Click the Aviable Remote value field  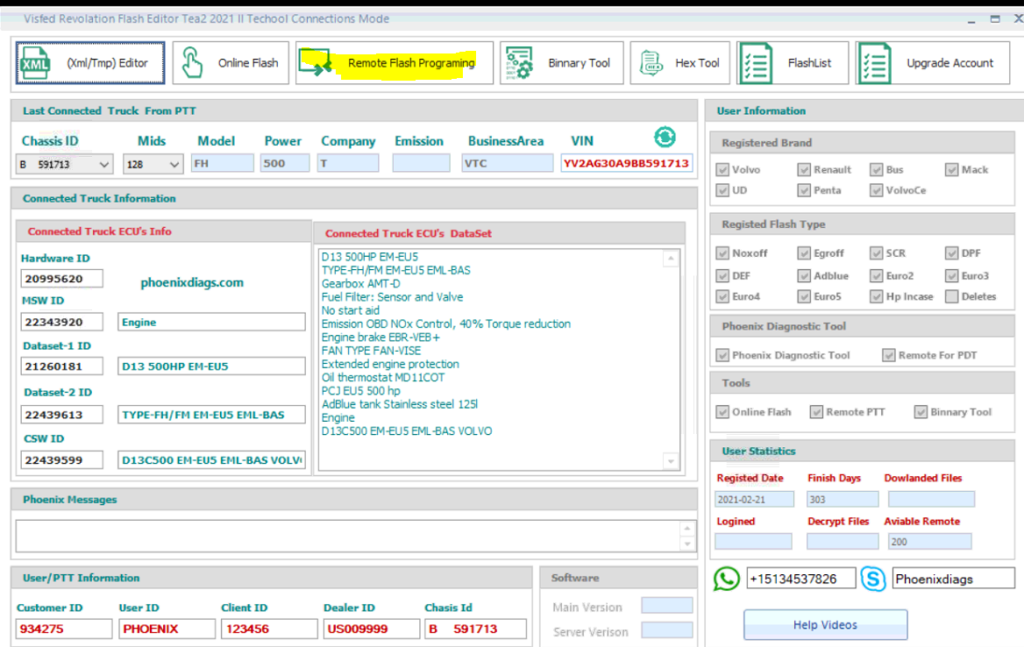coord(929,542)
